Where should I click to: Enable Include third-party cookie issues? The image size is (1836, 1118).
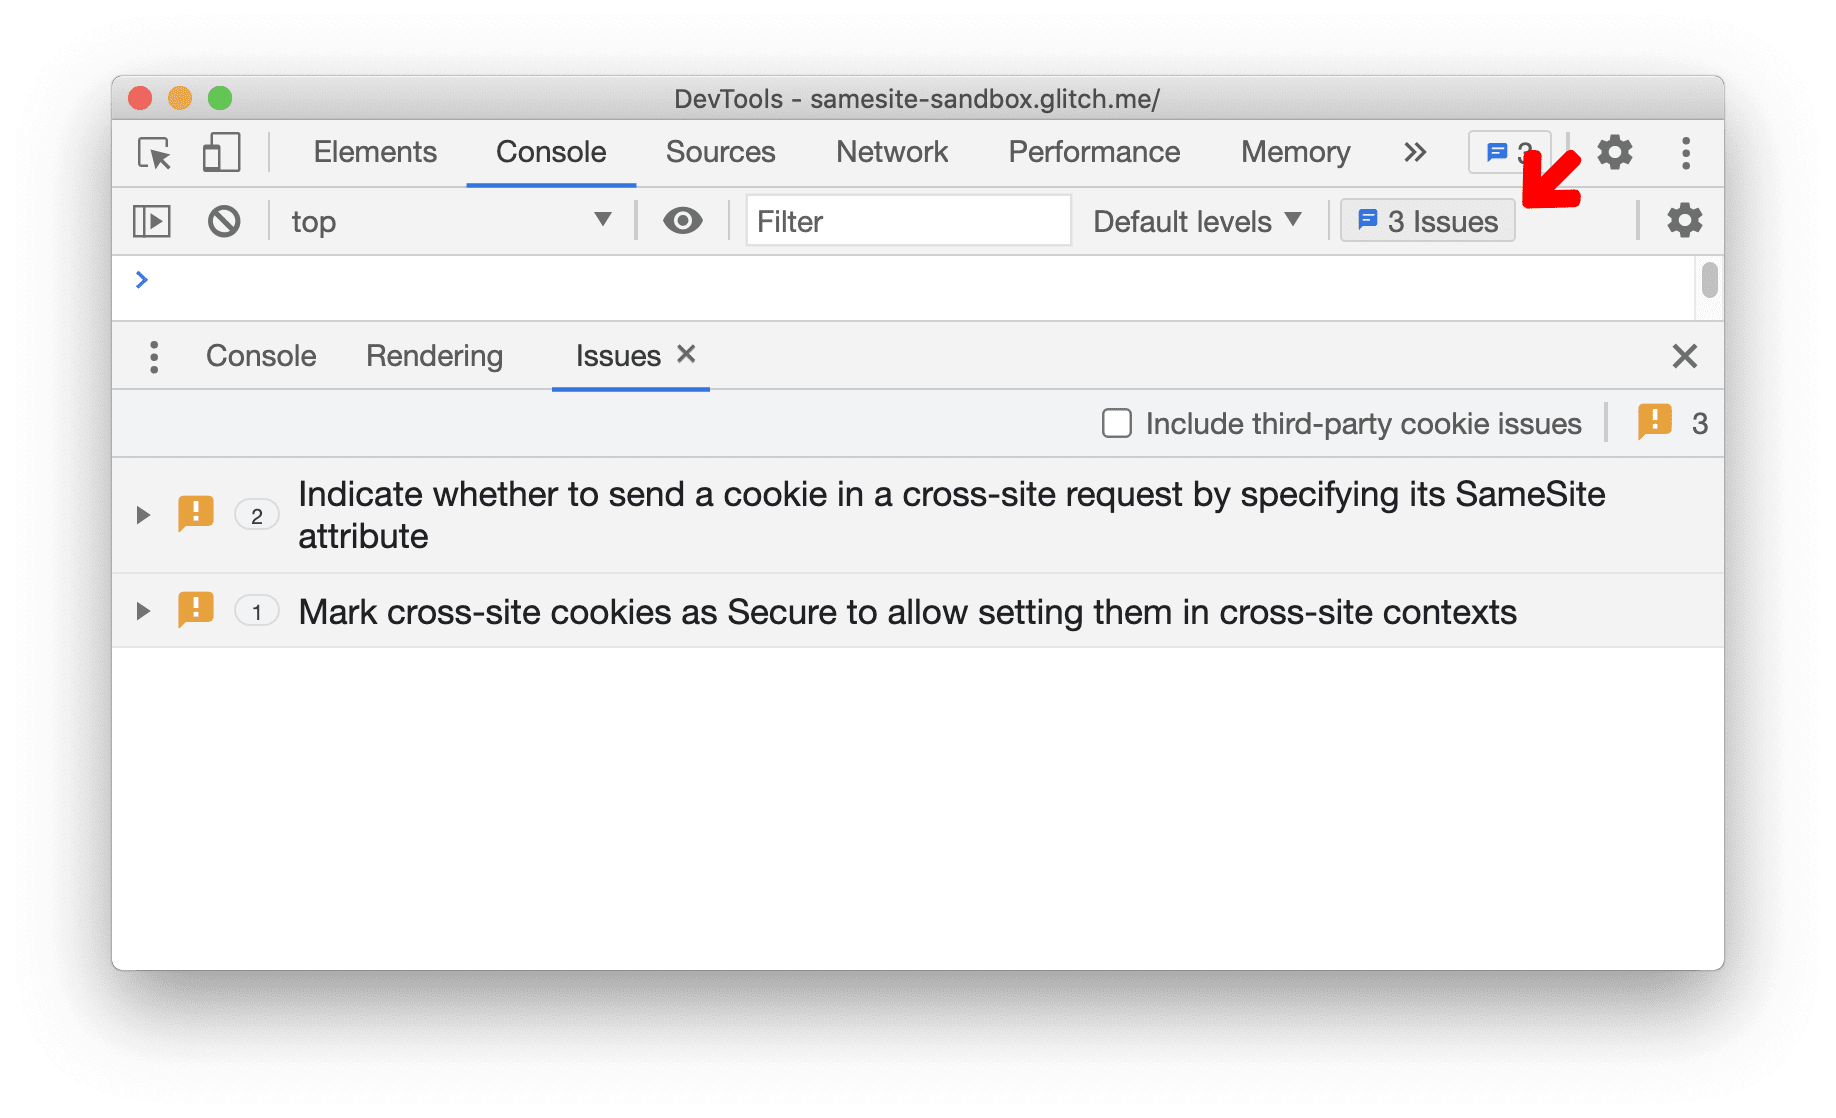click(x=1116, y=423)
